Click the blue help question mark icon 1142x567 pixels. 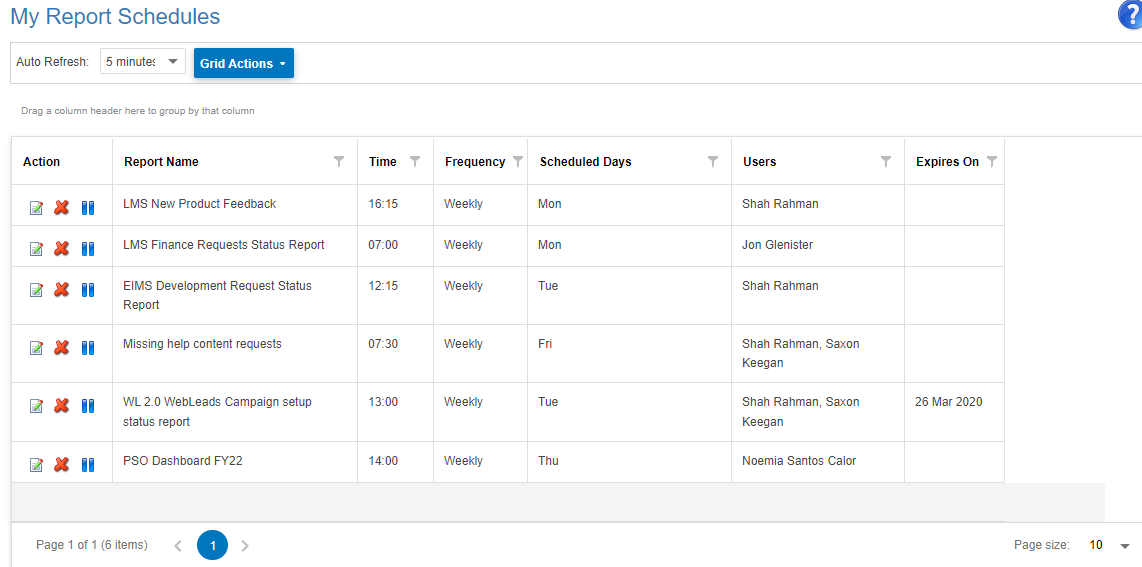click(x=1130, y=15)
